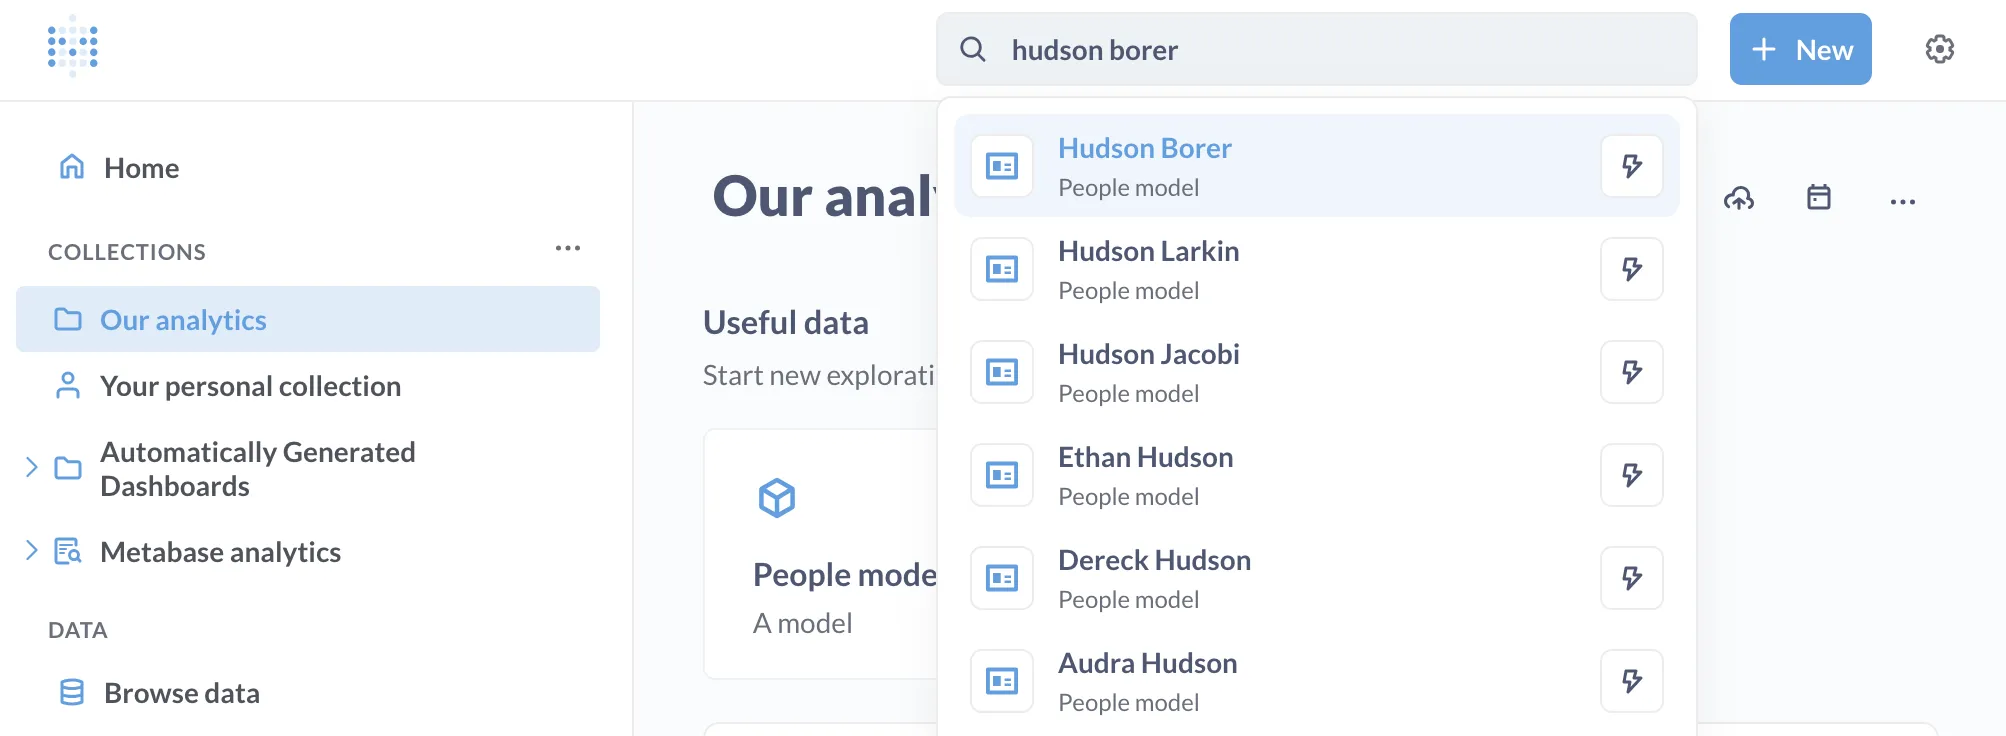Open the Hudson Borer search result
The image size is (2006, 736).
click(x=1145, y=148)
